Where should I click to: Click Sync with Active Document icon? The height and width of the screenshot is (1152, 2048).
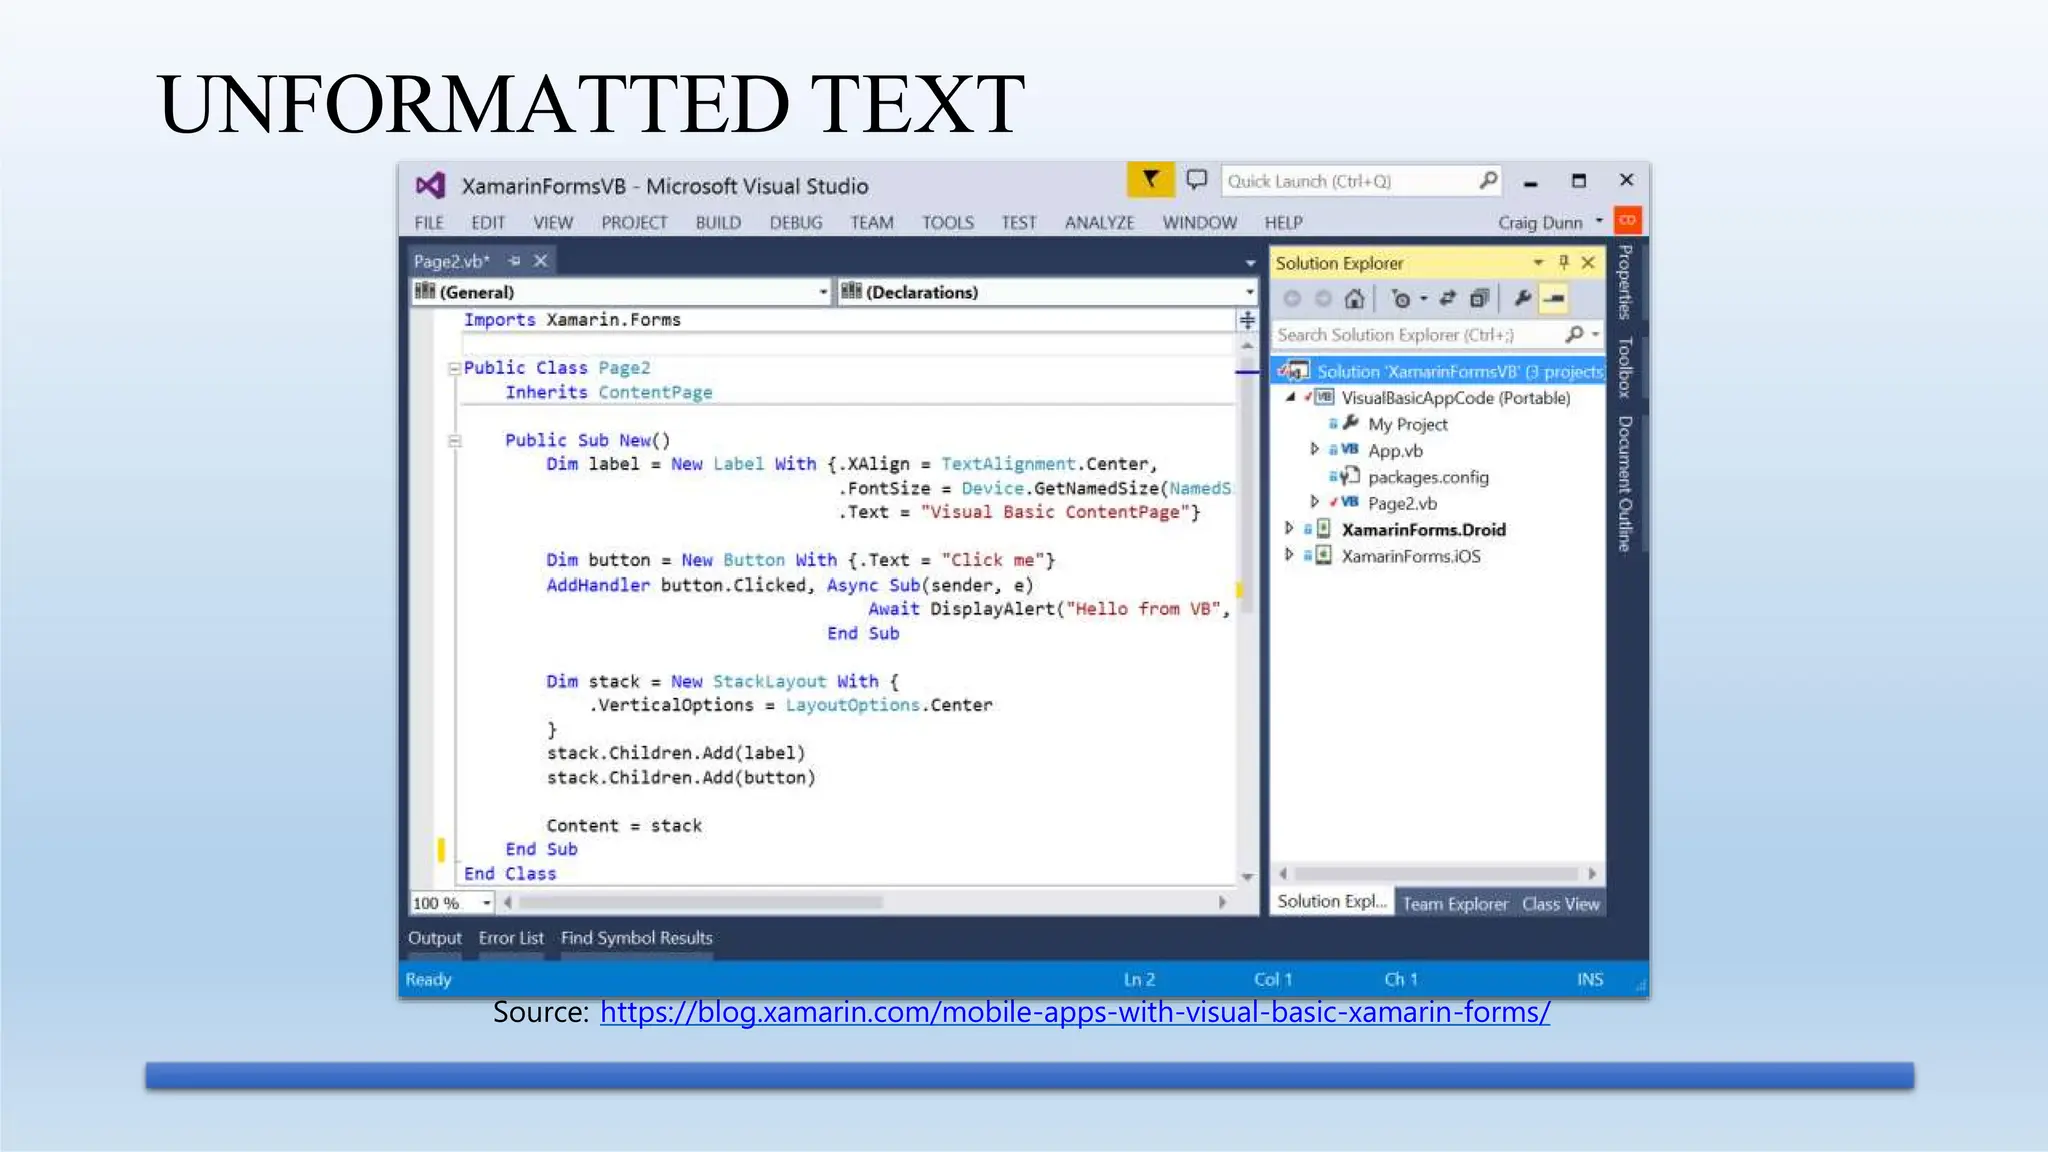pyautogui.click(x=1447, y=298)
